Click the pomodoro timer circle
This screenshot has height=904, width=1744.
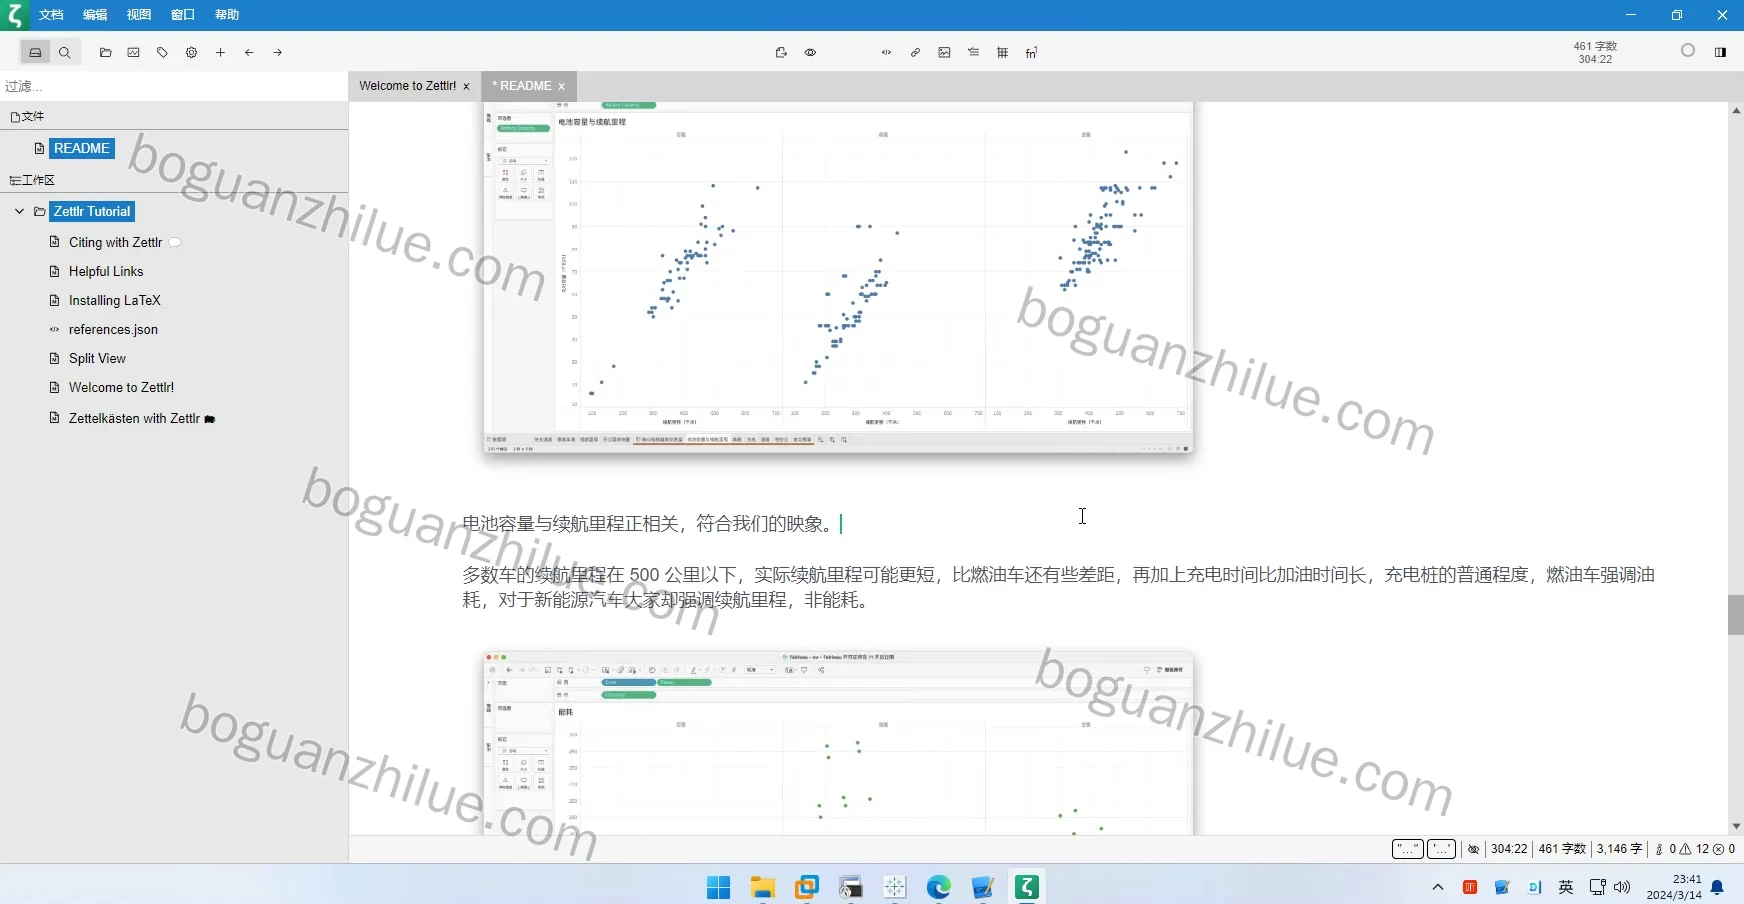pos(1688,50)
